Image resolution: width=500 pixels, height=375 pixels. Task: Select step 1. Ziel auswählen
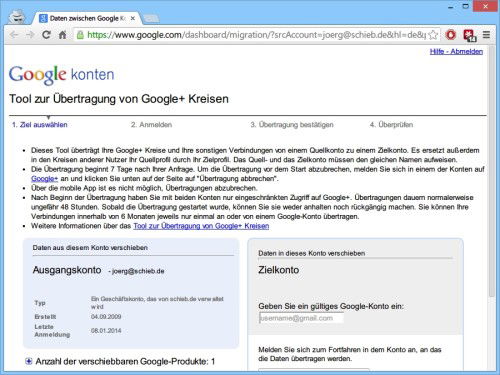40,125
